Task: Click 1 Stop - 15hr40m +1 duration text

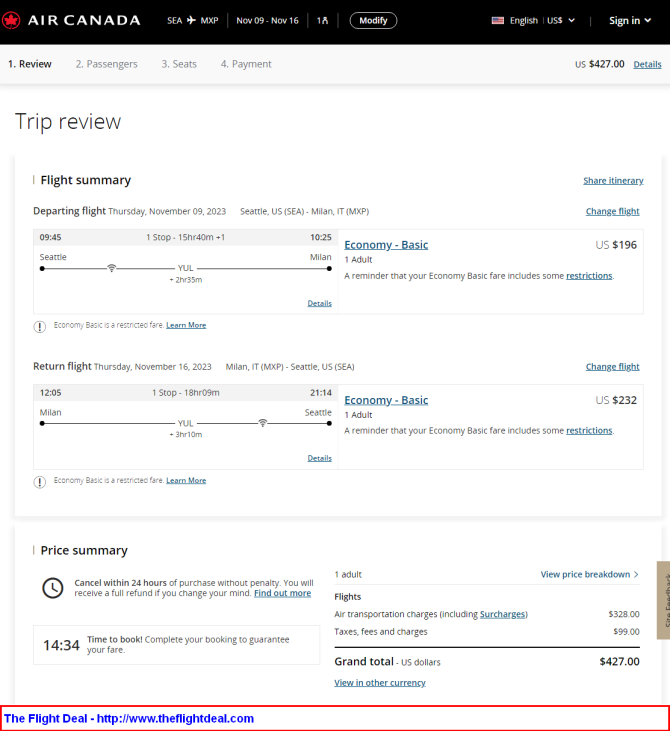Action: click(x=186, y=237)
